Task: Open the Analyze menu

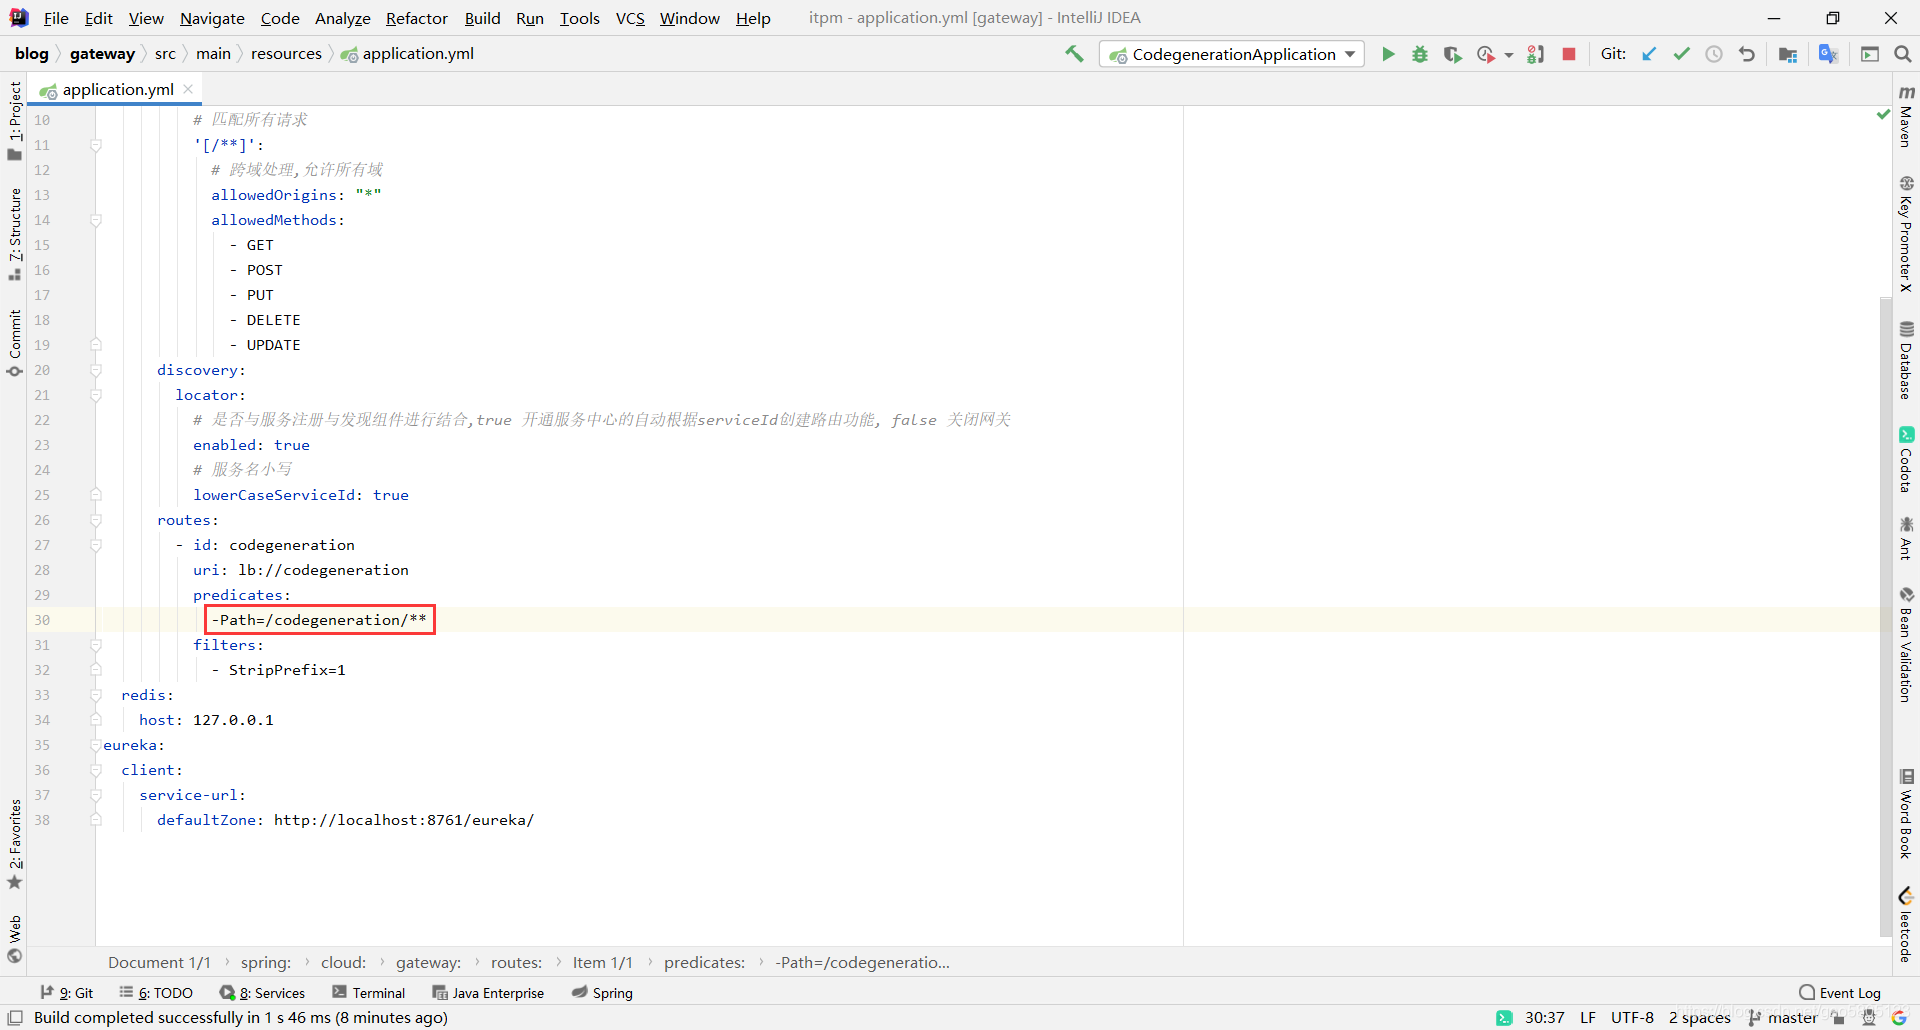Action: click(343, 18)
